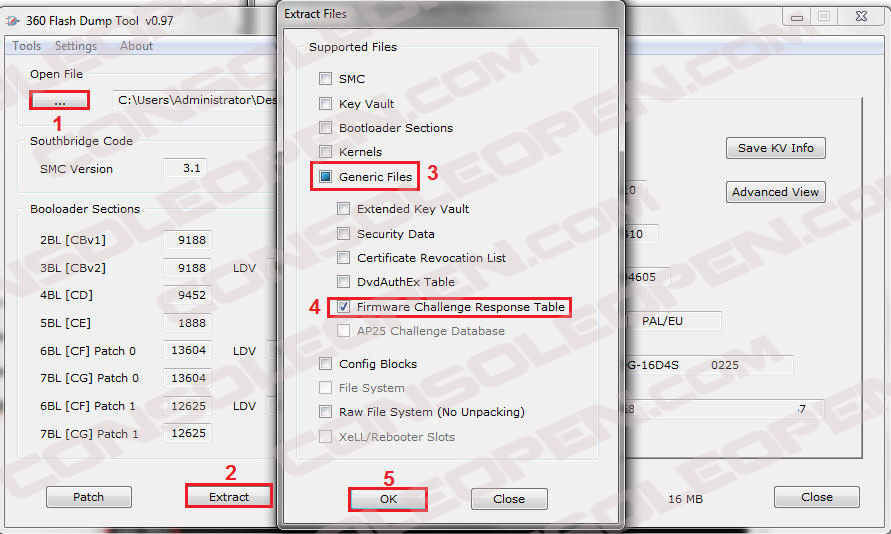Check the Config Blocks checkbox
Viewport: 891px width, 534px height.
(x=325, y=364)
